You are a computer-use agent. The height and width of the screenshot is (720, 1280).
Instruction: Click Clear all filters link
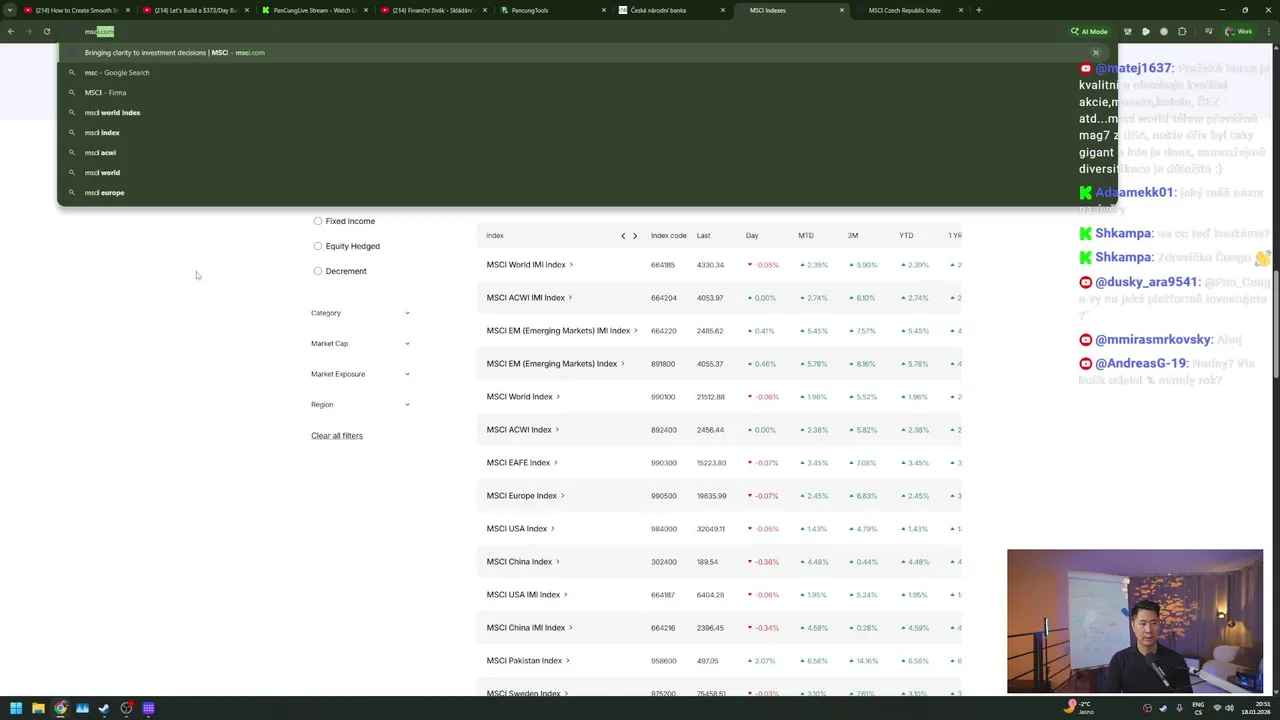point(337,436)
